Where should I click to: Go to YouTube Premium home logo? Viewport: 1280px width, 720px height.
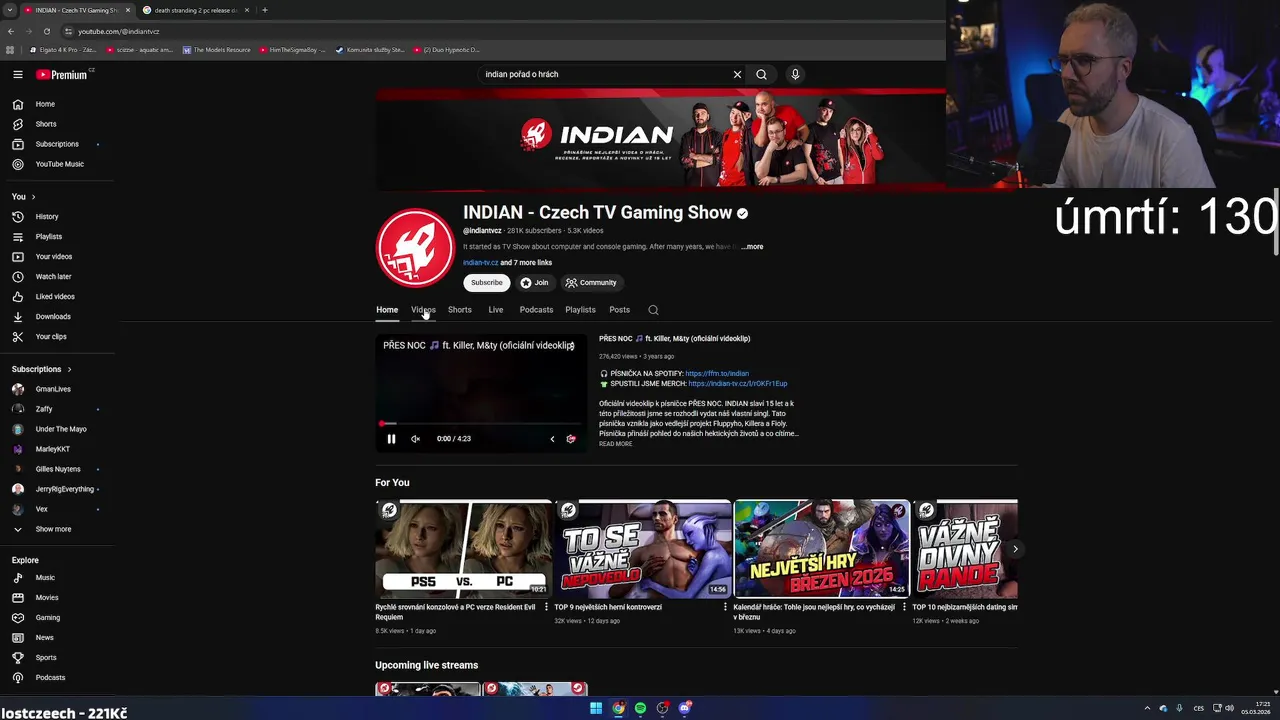(63, 75)
